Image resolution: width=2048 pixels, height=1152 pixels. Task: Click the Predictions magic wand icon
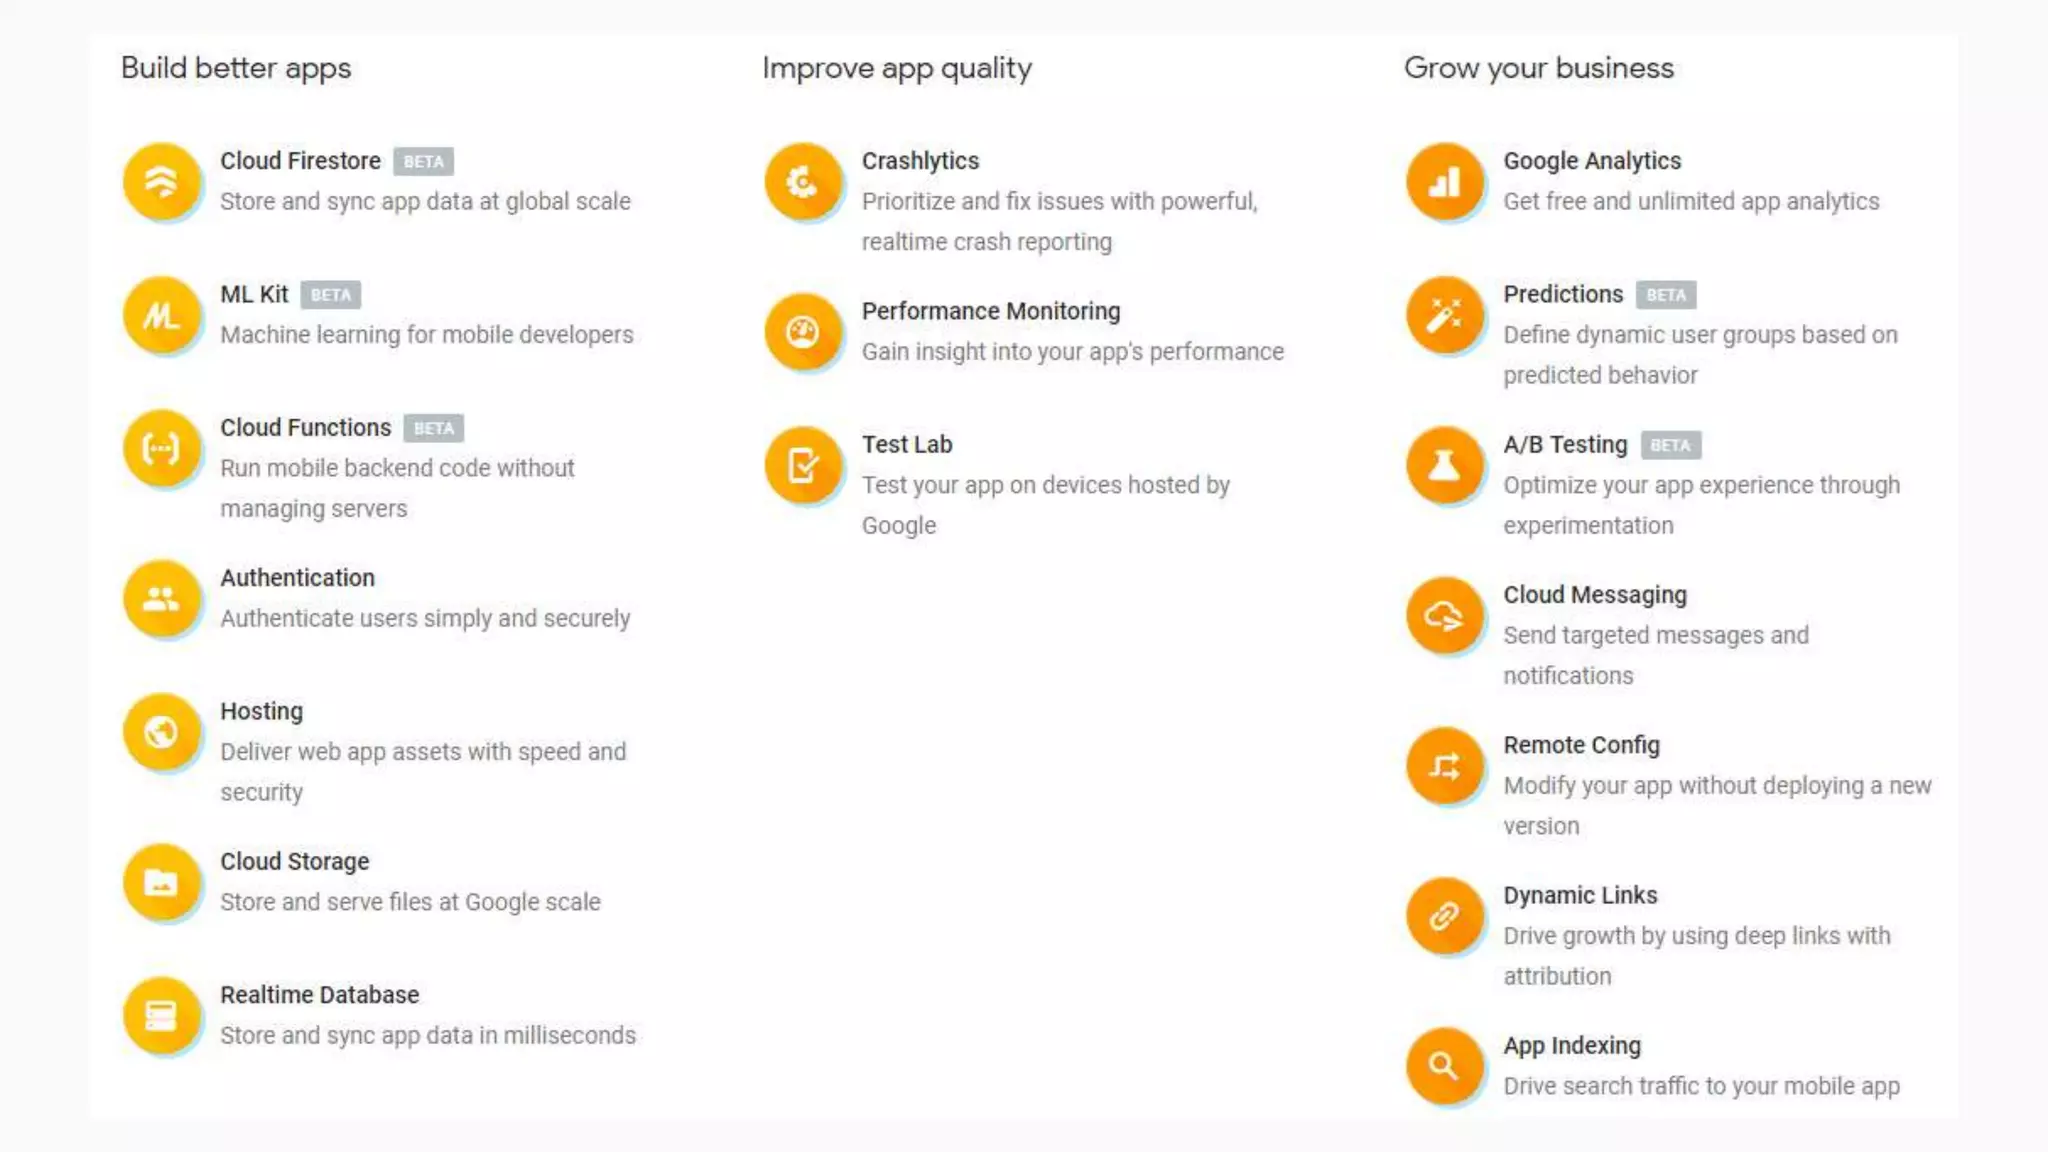tap(1444, 315)
